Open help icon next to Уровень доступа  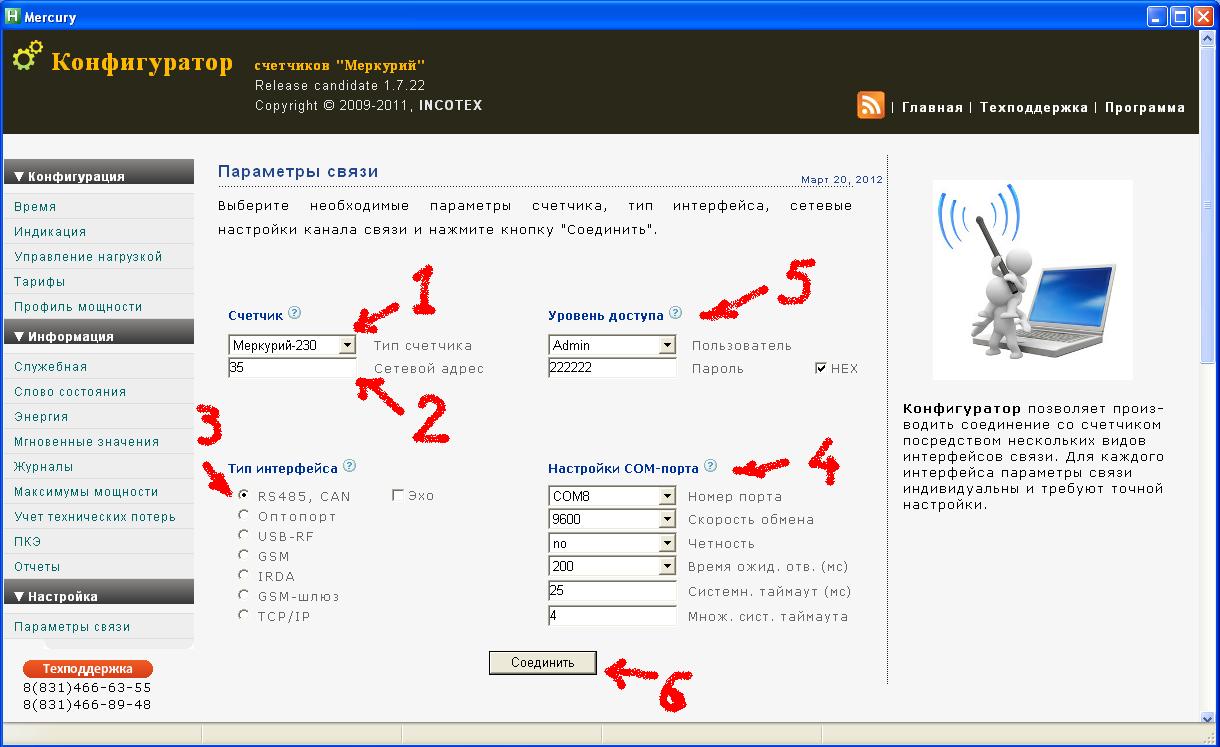click(675, 313)
